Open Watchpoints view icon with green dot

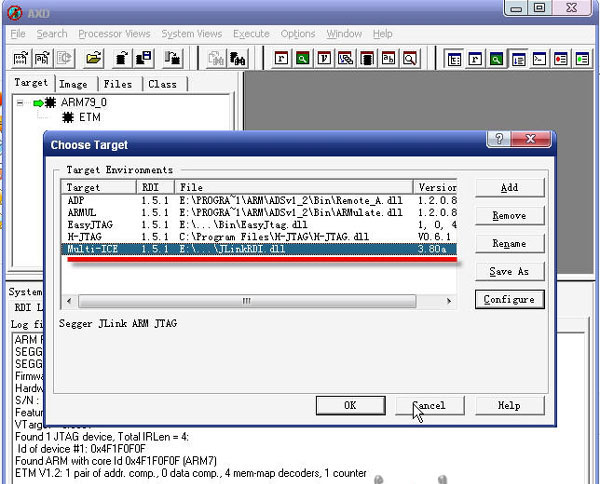coord(582,59)
